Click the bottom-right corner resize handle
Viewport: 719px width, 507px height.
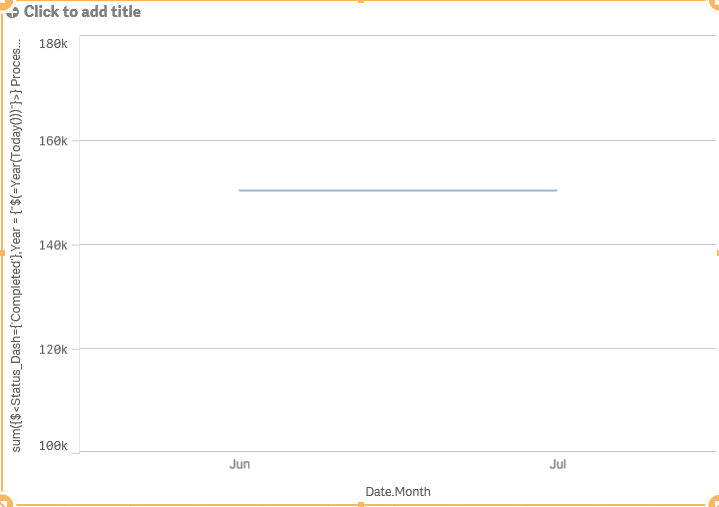(x=714, y=502)
